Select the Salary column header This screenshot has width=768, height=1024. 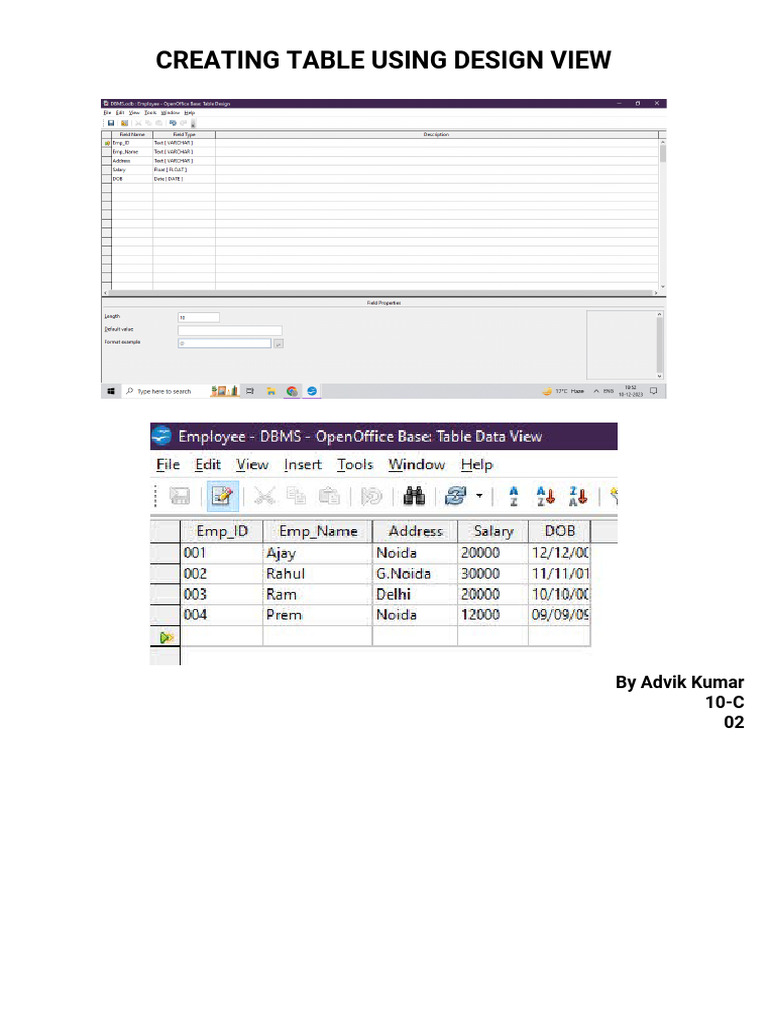[x=493, y=532]
